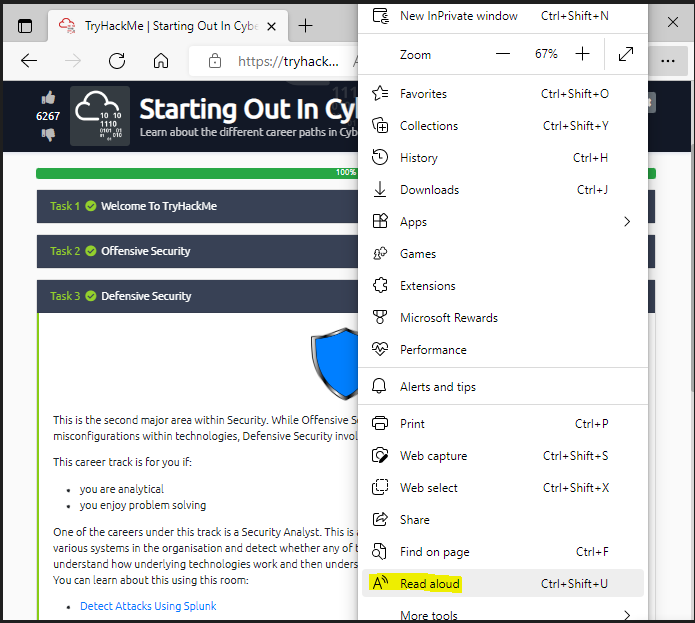The image size is (695, 623).
Task: Click the Find on page label
Action: pyautogui.click(x=434, y=552)
